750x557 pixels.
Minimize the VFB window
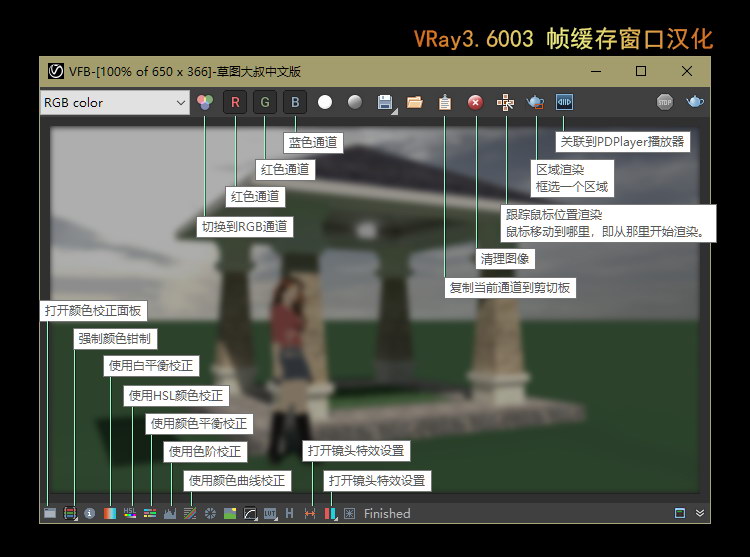point(596,71)
